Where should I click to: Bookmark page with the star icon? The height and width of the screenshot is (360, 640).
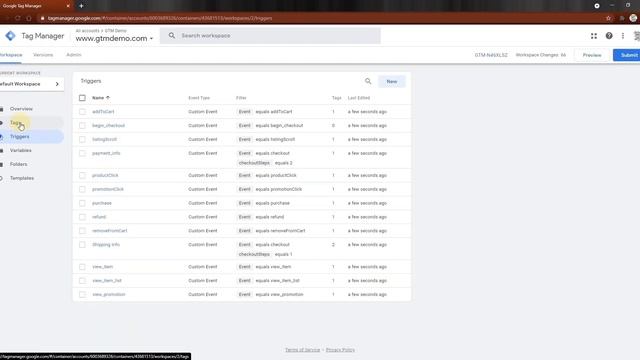[609, 18]
